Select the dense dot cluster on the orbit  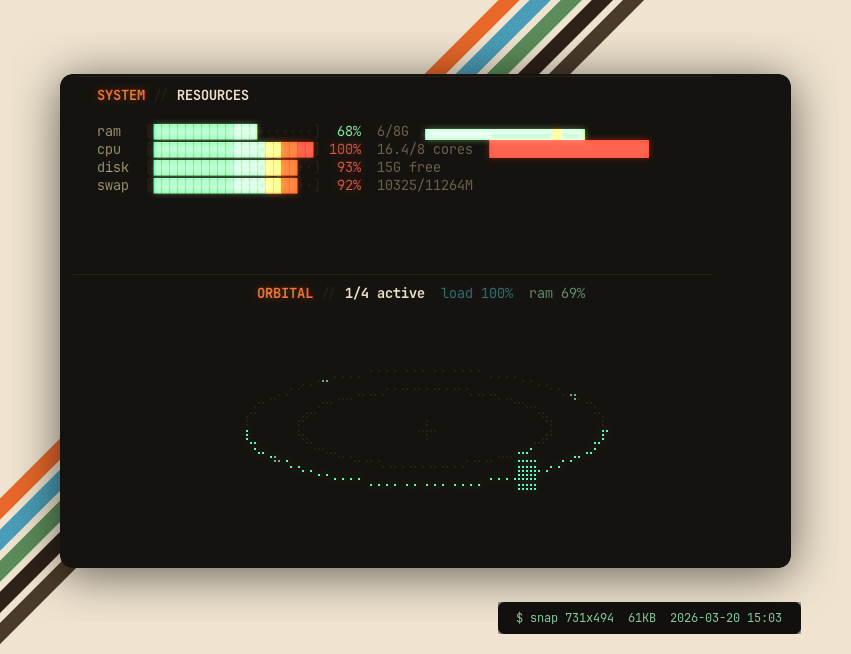pyautogui.click(x=528, y=472)
